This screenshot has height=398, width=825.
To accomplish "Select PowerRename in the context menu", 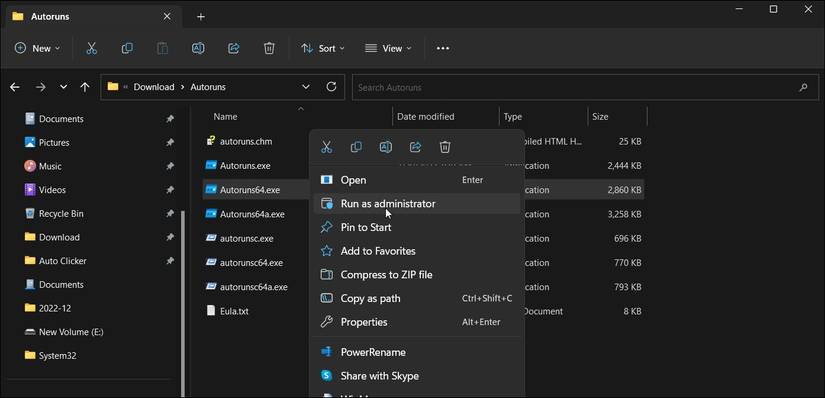I will [x=416, y=352].
